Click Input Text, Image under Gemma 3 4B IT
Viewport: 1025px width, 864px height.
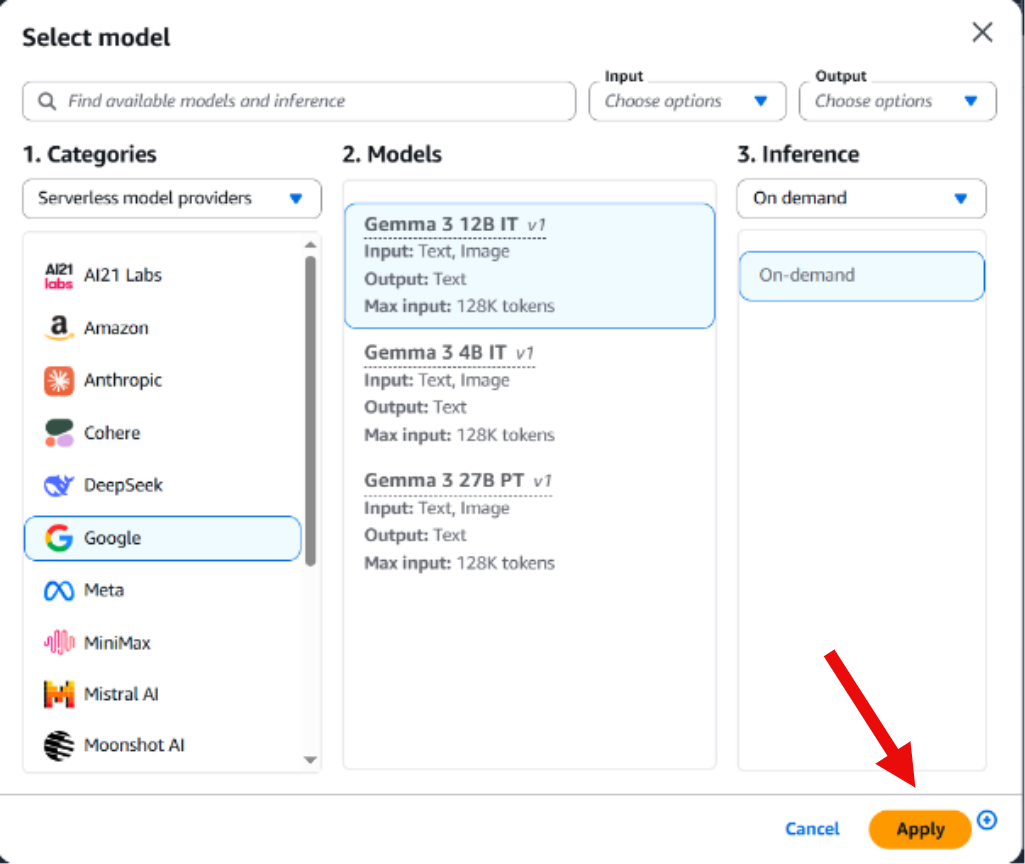[437, 380]
